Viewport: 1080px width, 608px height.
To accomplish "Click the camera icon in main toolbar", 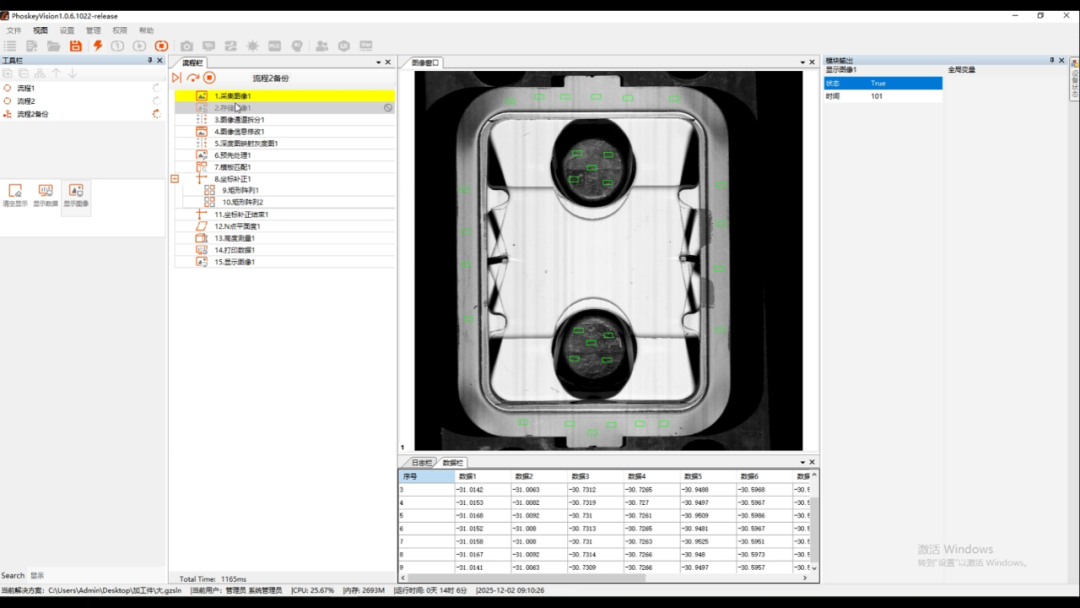I will (x=186, y=46).
